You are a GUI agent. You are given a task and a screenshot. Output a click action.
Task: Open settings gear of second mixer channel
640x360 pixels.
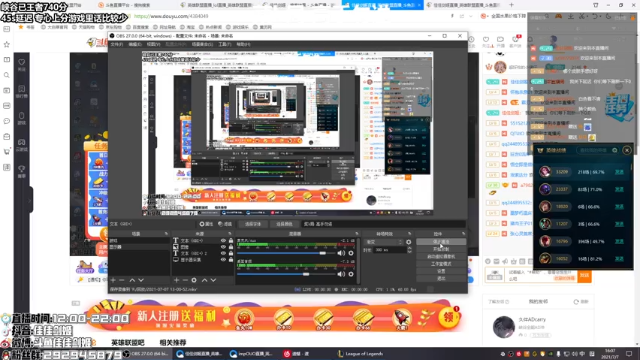[x=351, y=274]
